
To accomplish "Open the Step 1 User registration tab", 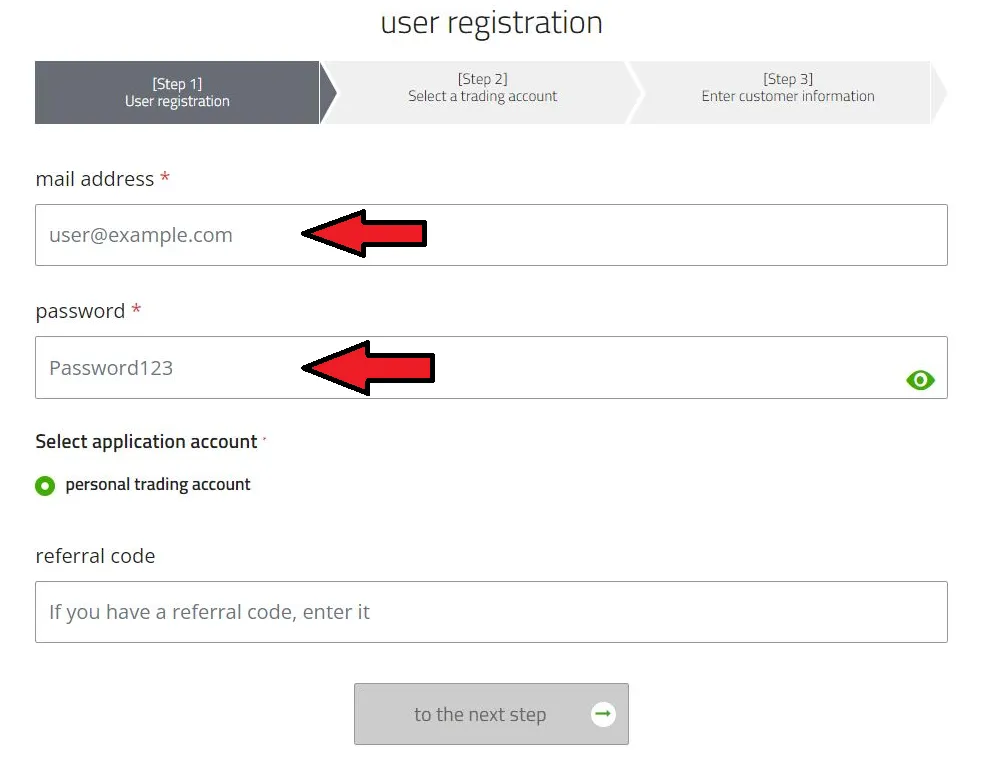I will [x=177, y=93].
